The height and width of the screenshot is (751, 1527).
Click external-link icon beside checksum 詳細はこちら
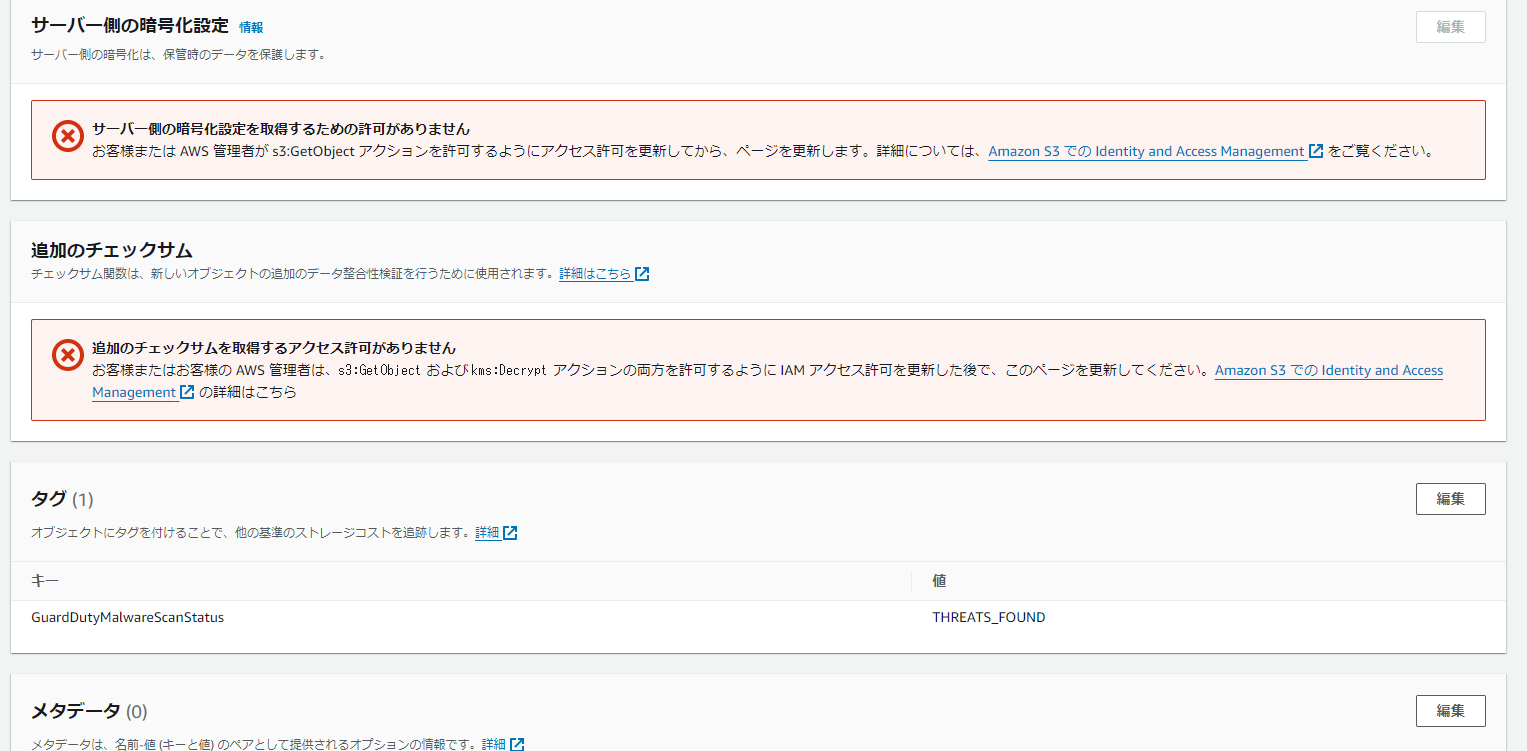(642, 273)
